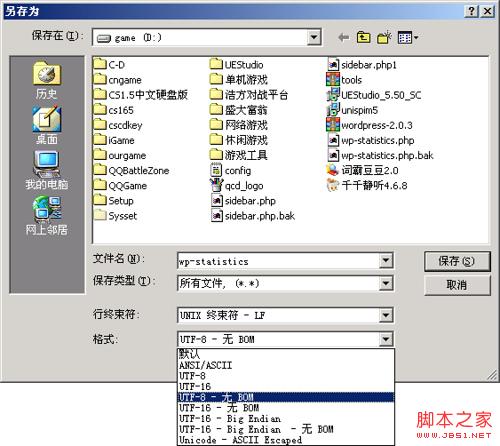Select the QQGame folder
Screen dimensions: 500x446
(x=120, y=186)
